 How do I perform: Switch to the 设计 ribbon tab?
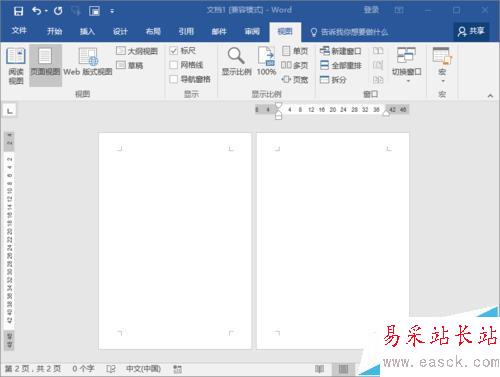[120, 31]
